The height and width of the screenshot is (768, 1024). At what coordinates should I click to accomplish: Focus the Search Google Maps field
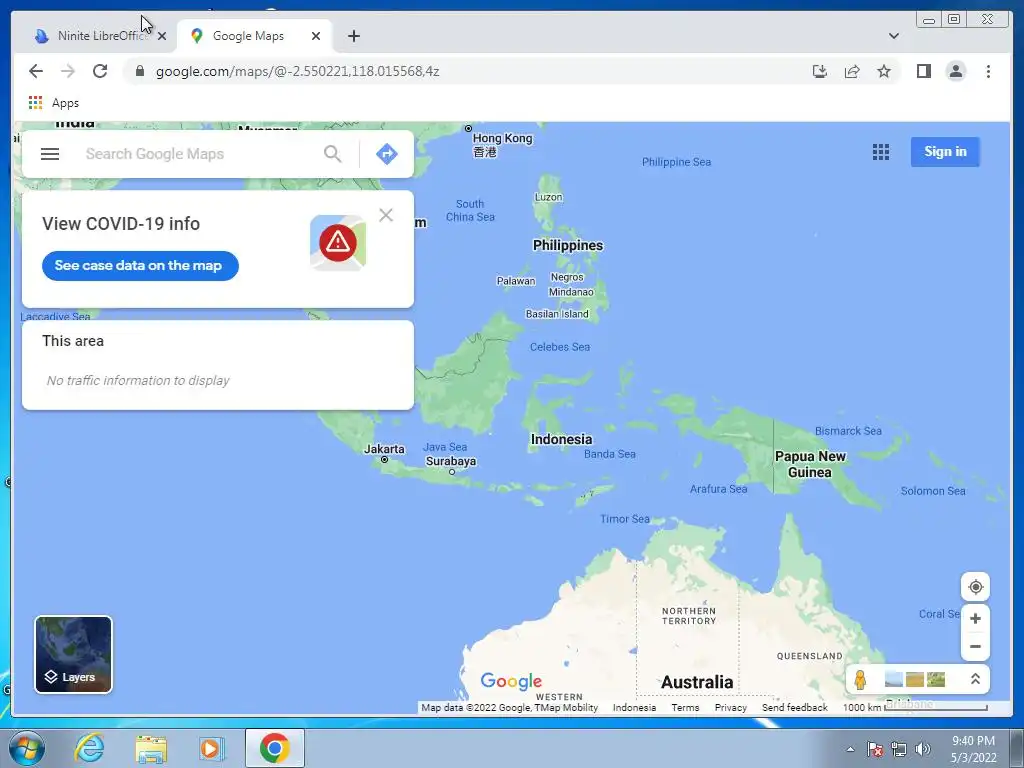coord(199,154)
